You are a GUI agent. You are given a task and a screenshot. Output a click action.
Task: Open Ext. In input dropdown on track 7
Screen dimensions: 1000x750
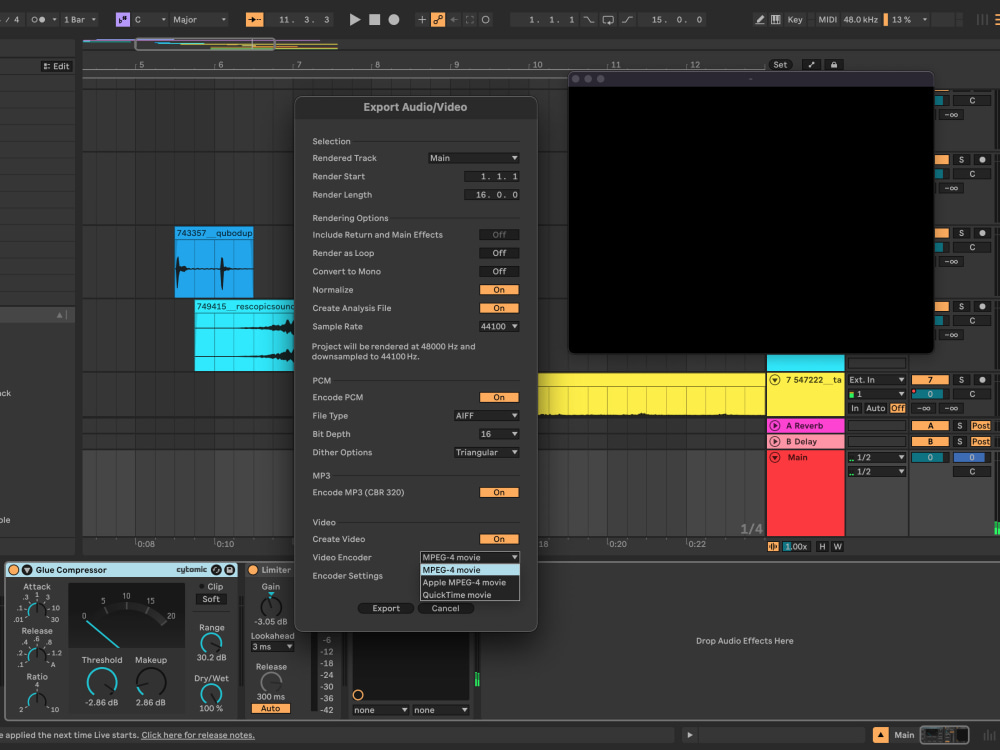[x=877, y=380]
